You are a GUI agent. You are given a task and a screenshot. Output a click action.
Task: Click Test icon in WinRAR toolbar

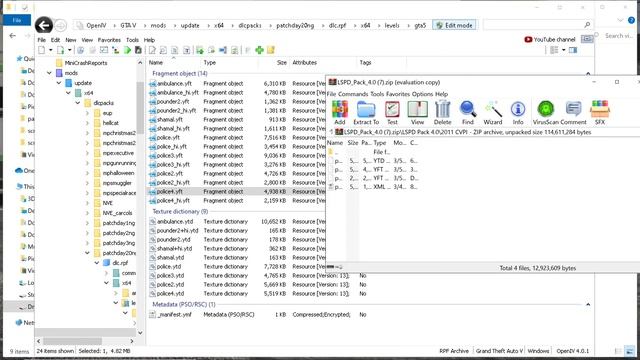(392, 113)
